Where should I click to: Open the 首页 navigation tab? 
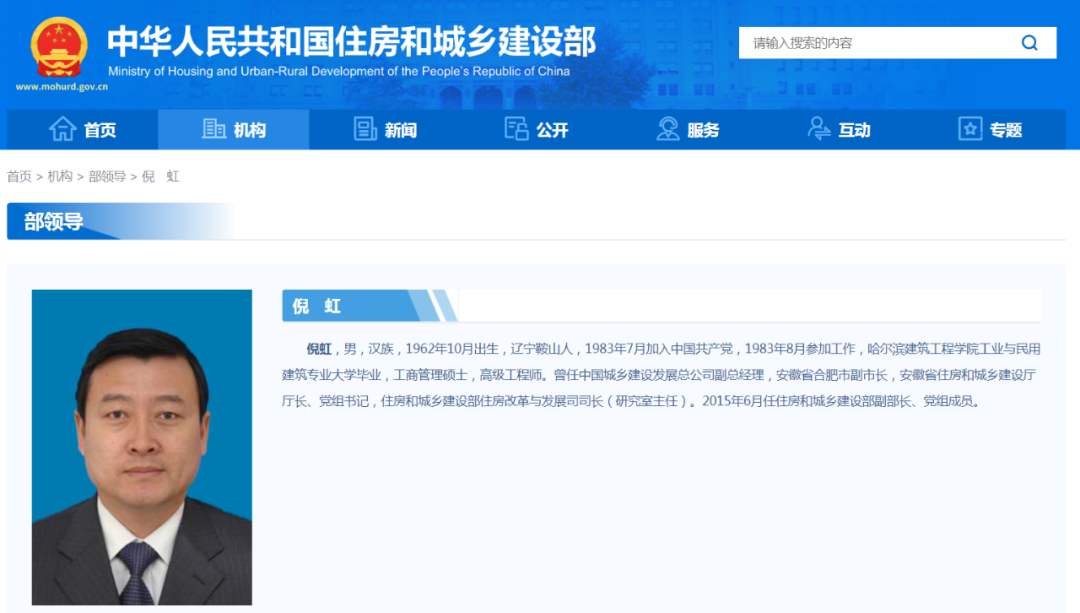83,129
